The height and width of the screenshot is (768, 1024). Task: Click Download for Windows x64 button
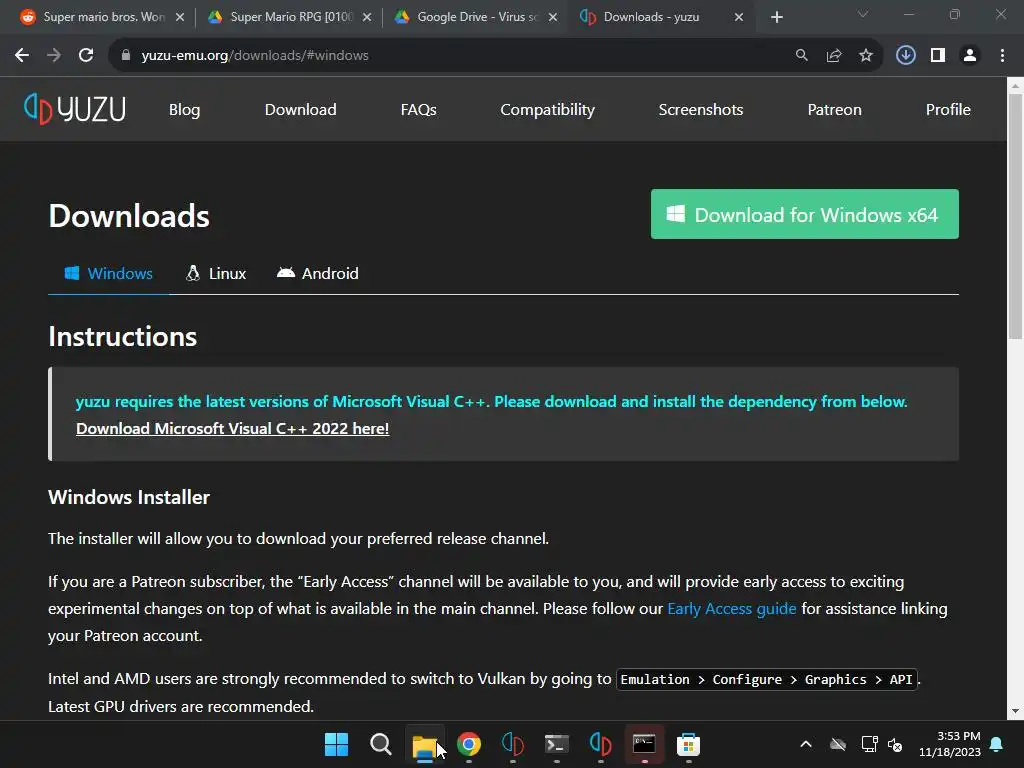805,214
